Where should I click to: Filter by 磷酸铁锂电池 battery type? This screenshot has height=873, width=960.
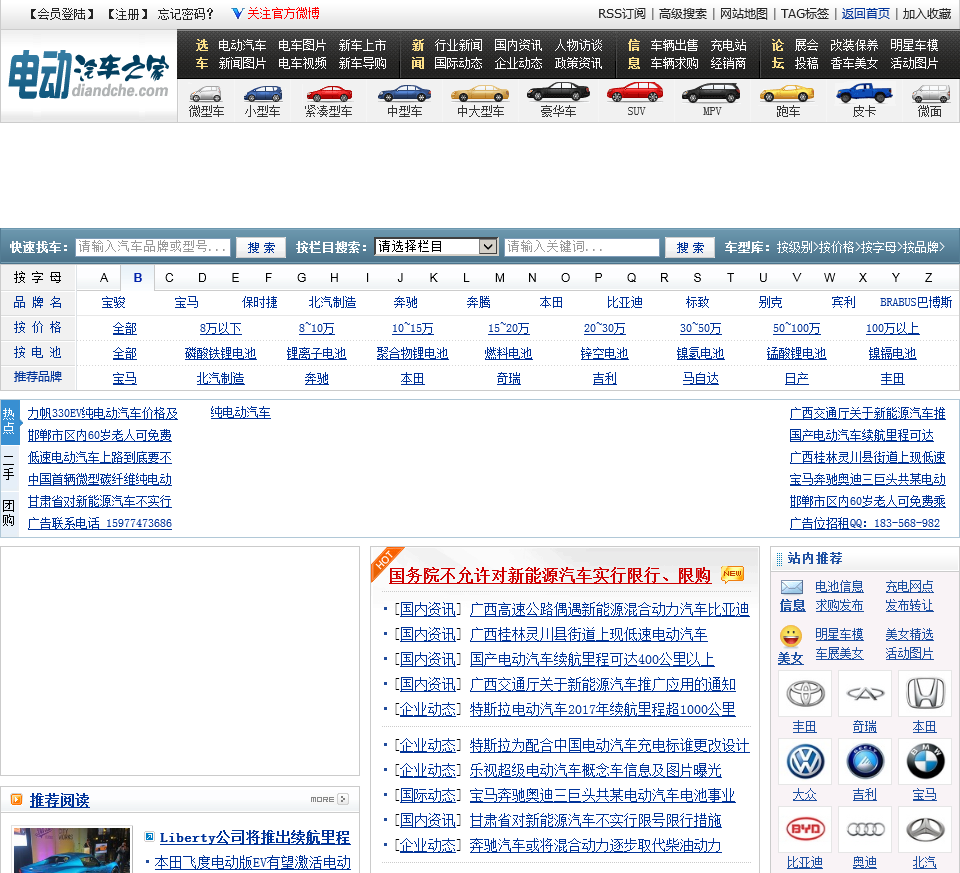220,353
